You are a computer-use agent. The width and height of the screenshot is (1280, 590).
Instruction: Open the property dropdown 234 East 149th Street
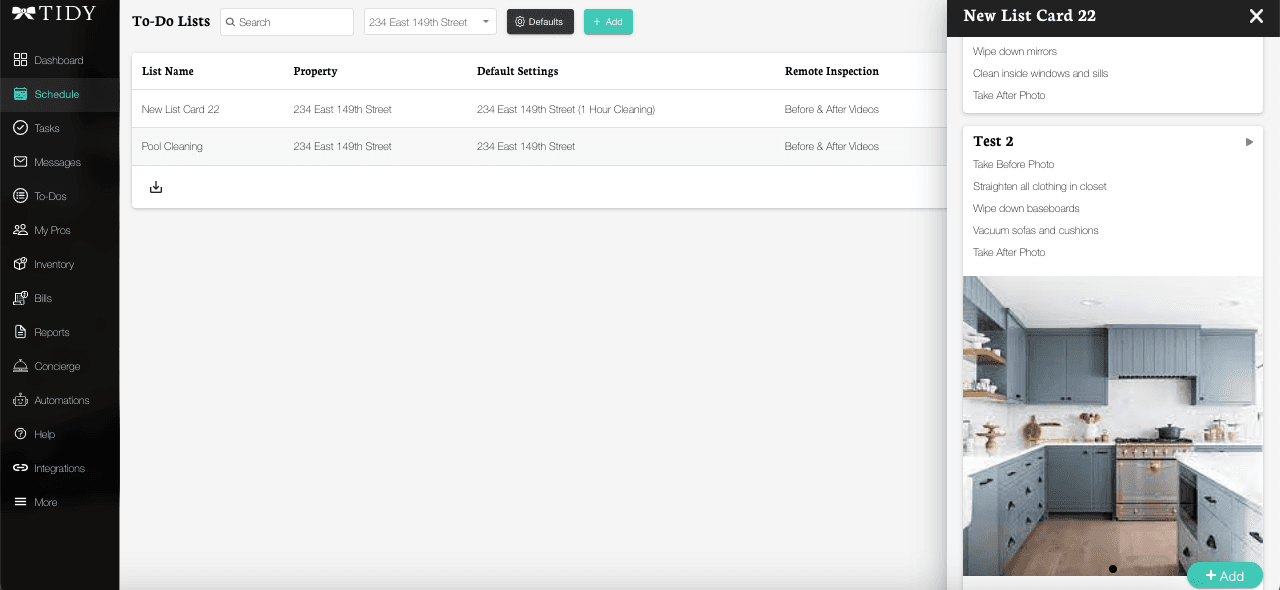click(430, 22)
